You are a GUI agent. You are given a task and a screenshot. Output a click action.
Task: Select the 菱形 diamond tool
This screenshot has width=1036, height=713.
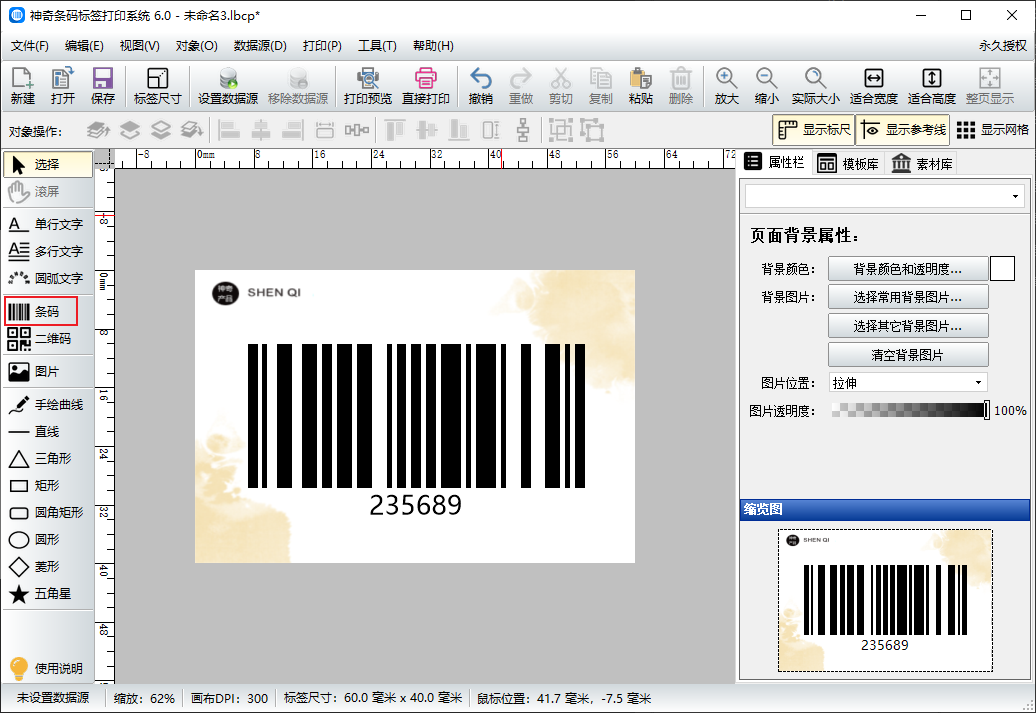click(x=48, y=567)
